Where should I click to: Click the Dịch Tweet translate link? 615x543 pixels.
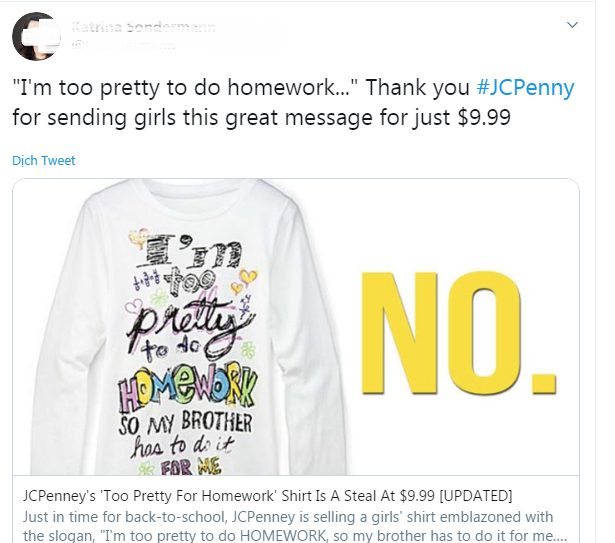coord(43,160)
